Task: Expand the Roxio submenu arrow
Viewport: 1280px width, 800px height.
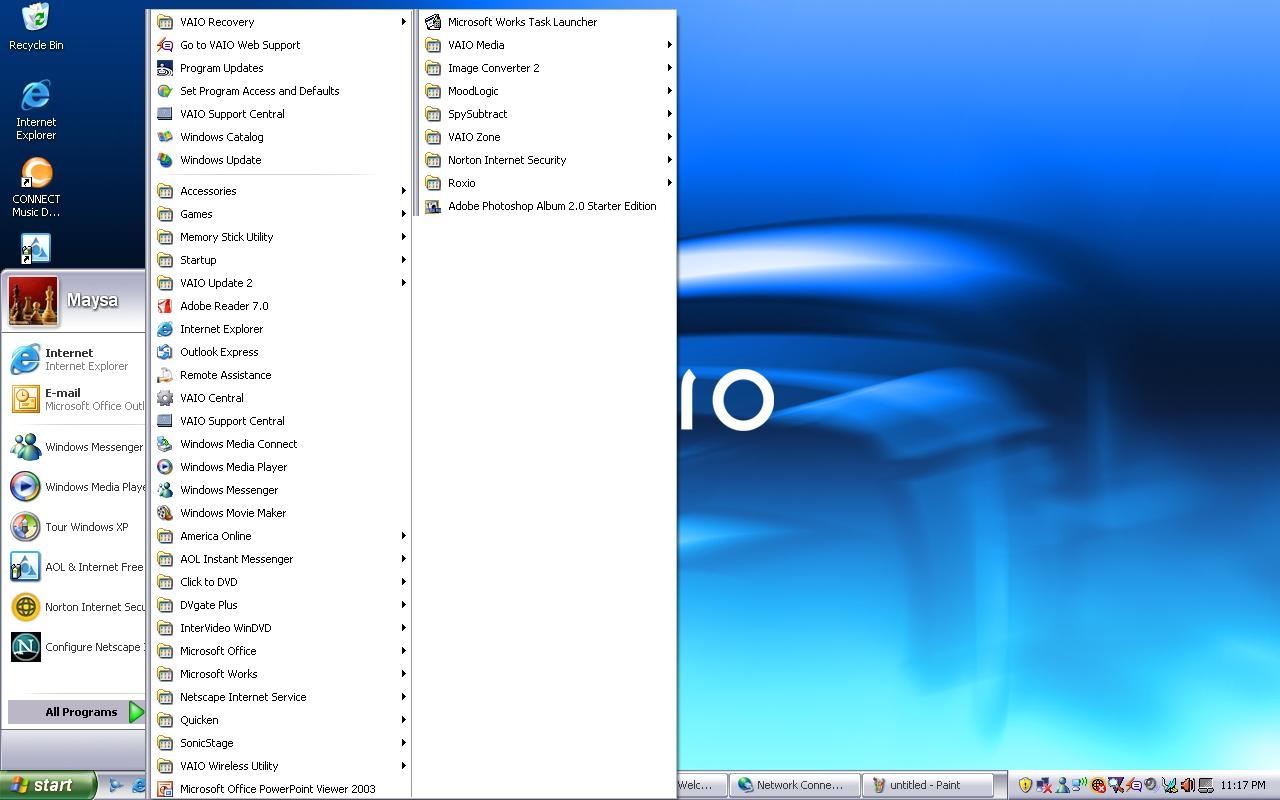Action: click(669, 183)
